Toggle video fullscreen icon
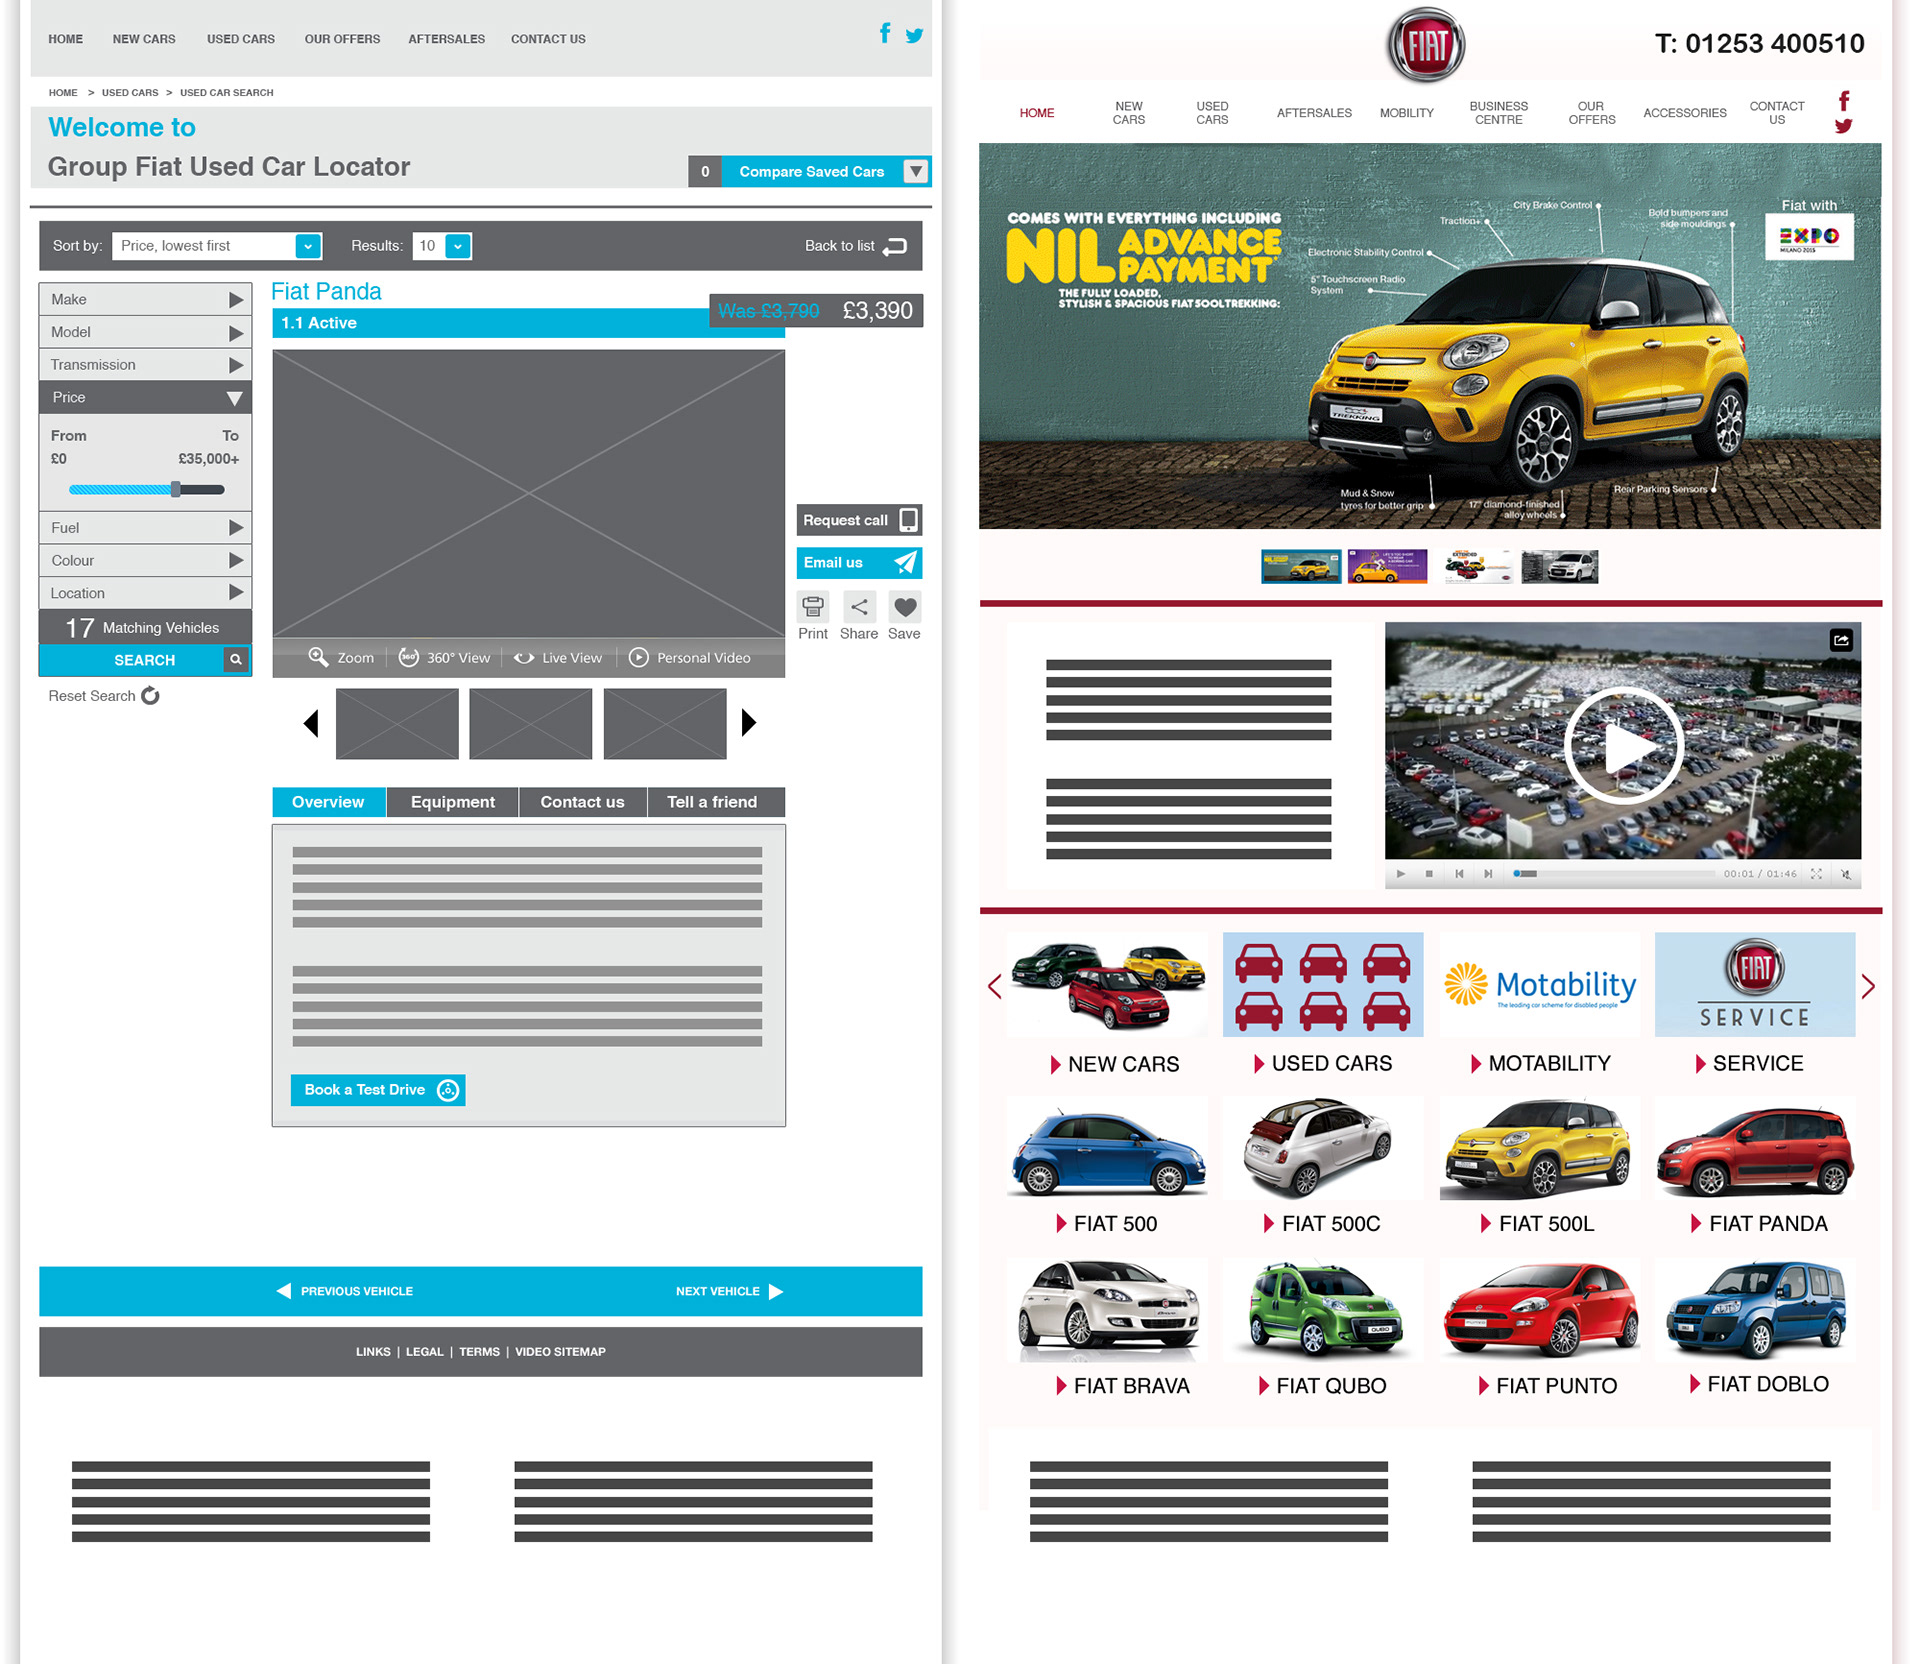 (x=1816, y=874)
